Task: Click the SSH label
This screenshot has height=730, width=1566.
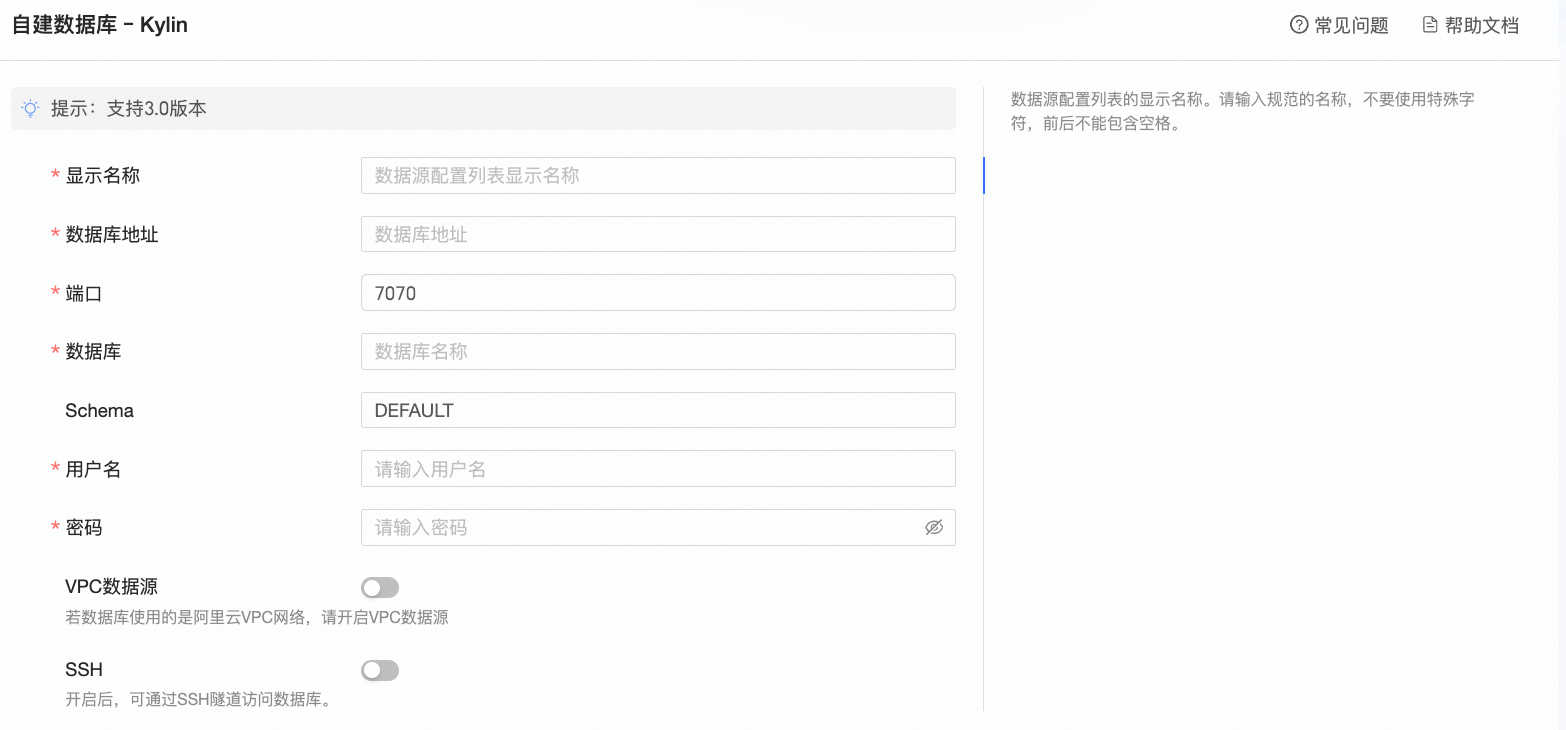Action: [84, 669]
